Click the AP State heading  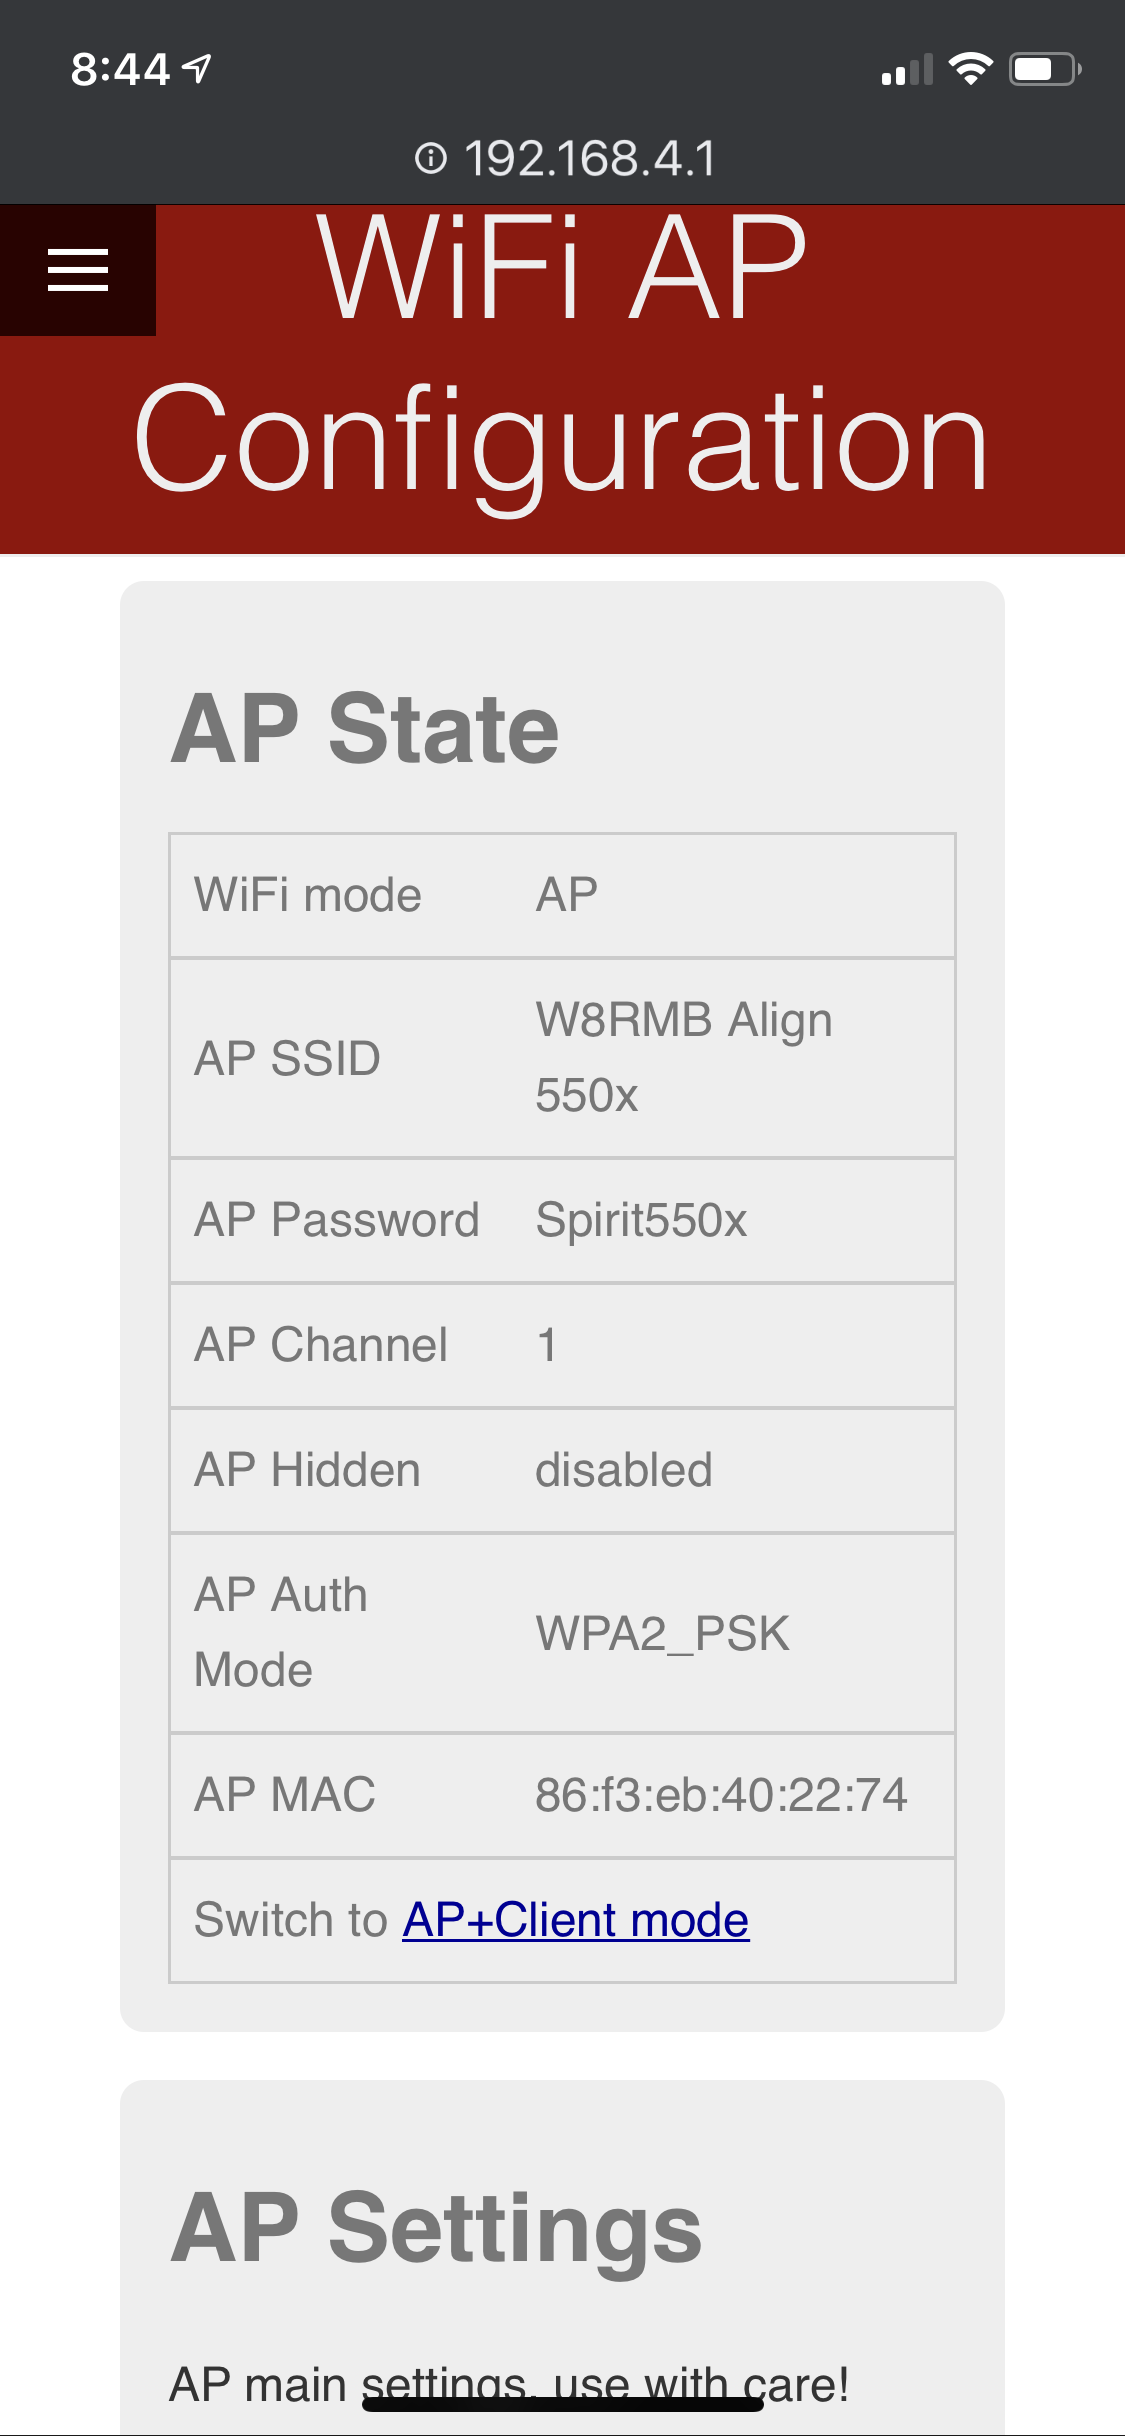365,728
